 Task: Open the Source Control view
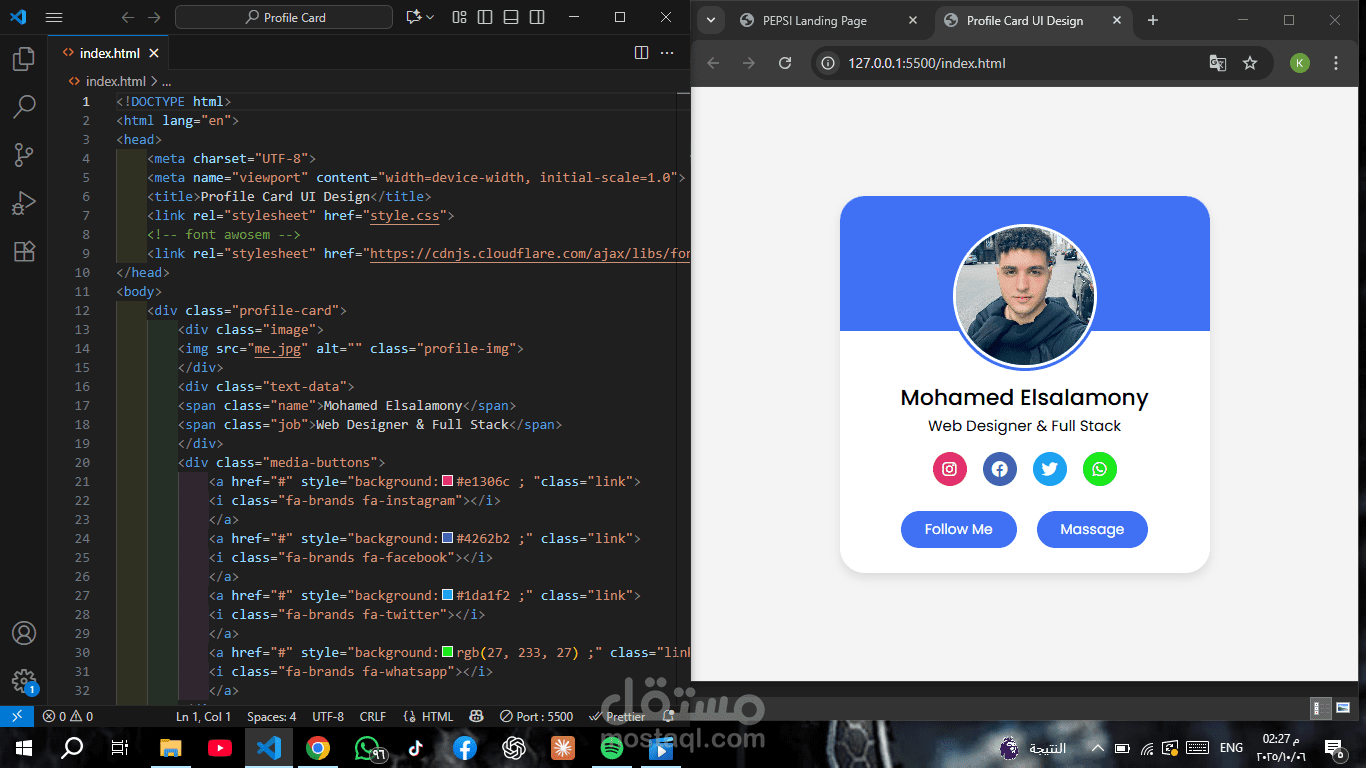click(24, 155)
